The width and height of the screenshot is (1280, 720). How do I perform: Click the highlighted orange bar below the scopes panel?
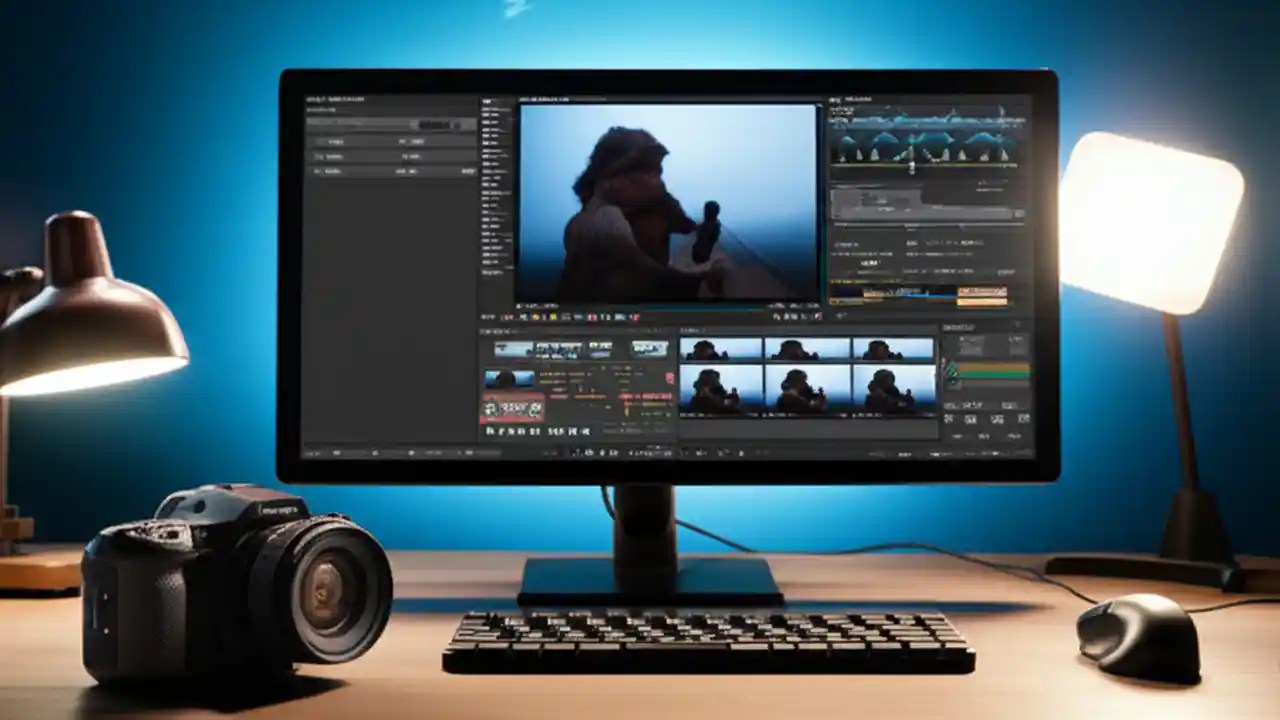tap(985, 300)
